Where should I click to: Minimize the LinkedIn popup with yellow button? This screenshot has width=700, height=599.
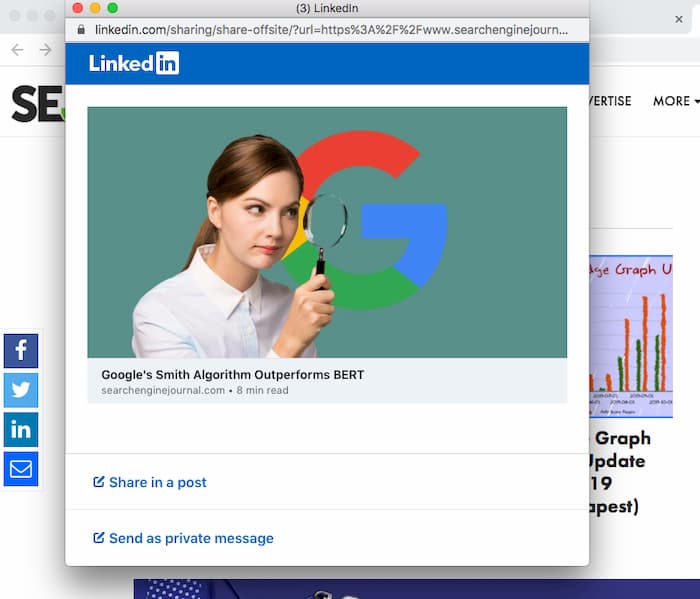95,8
